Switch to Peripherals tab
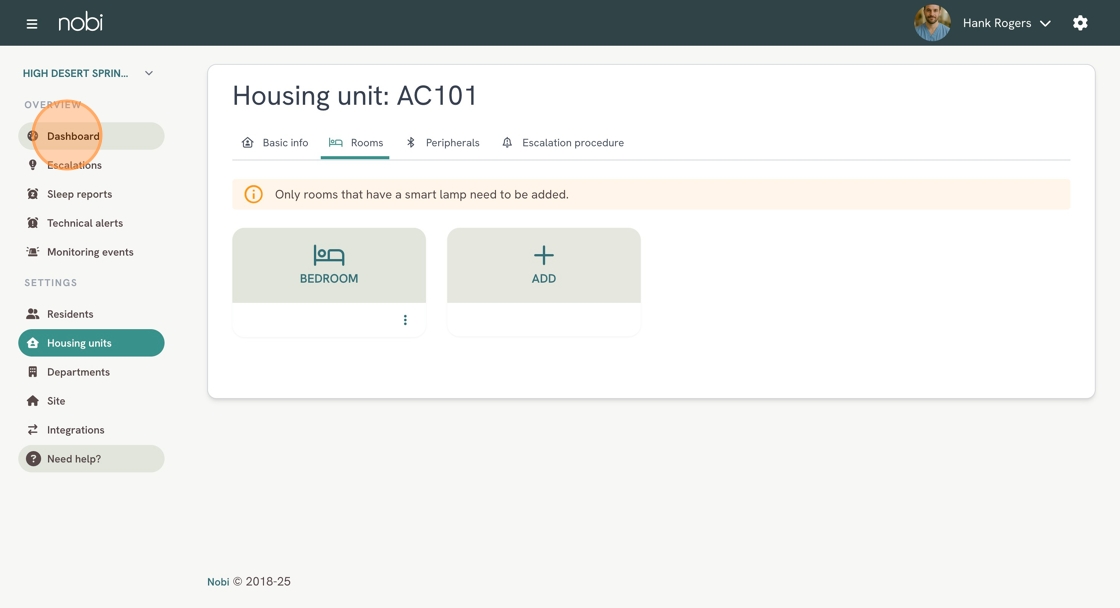The height and width of the screenshot is (608, 1120). (x=443, y=143)
